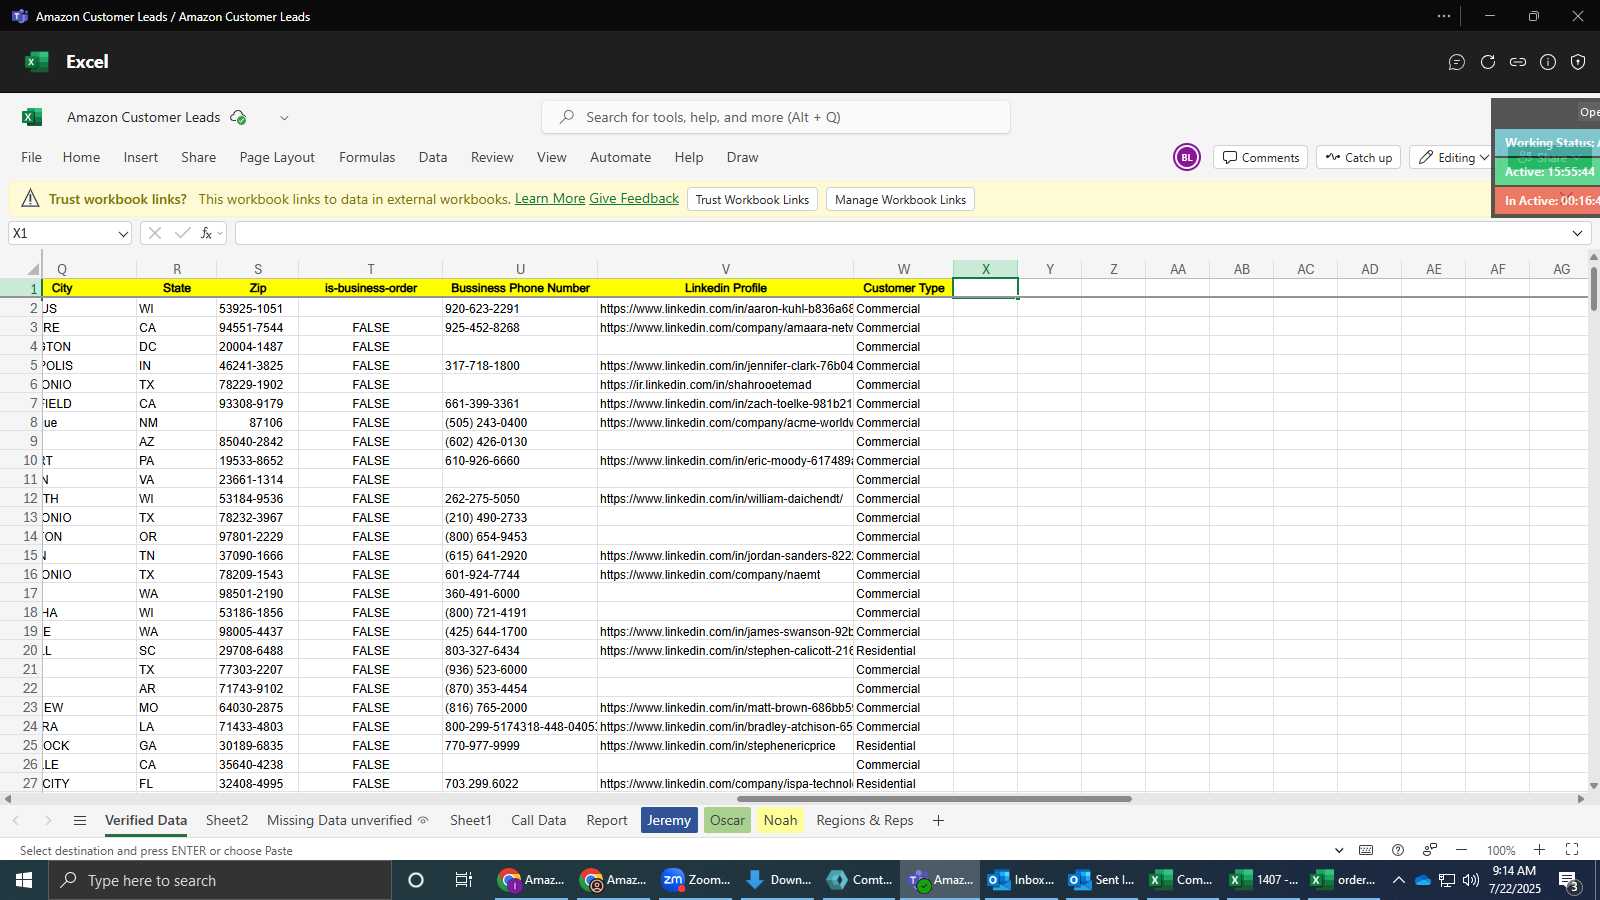This screenshot has height=900, width=1600.
Task: Click the horizontal scrollbar thumb
Action: pos(934,799)
